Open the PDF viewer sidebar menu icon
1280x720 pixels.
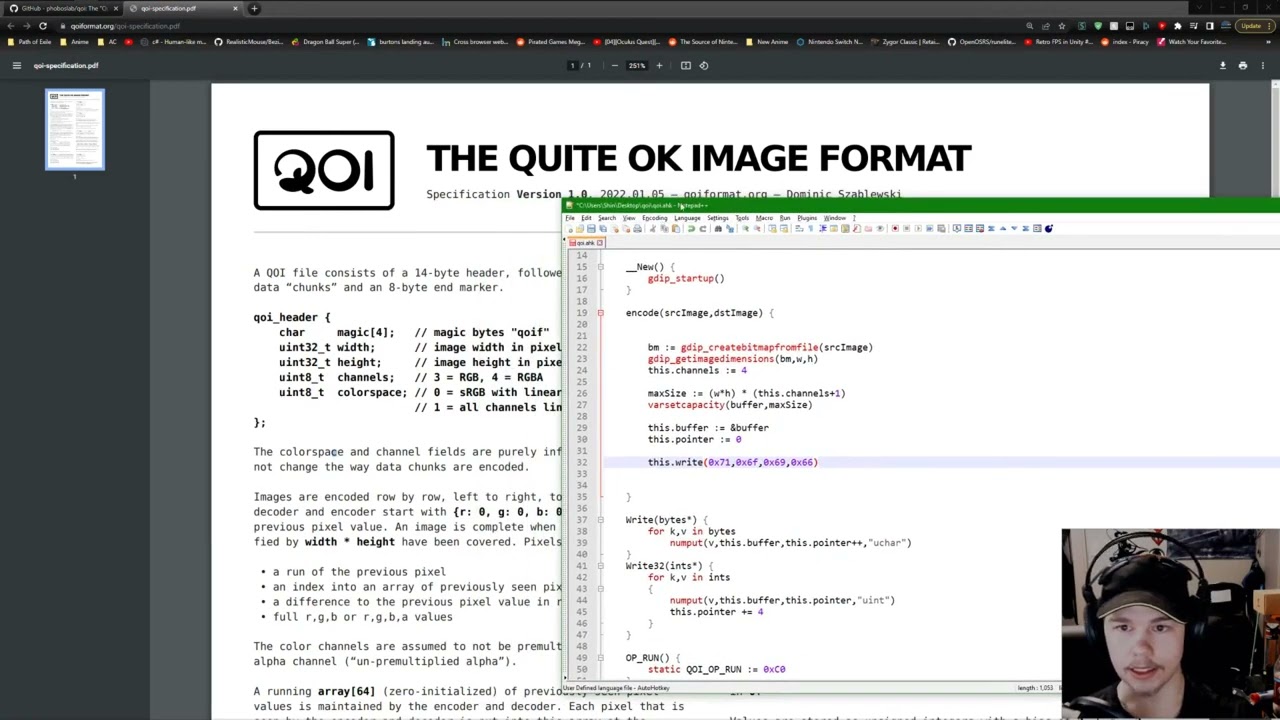[x=16, y=65]
